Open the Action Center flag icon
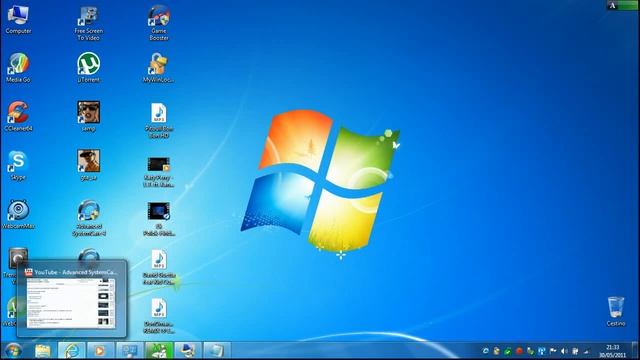This screenshot has width=640, height=360. pyautogui.click(x=553, y=351)
